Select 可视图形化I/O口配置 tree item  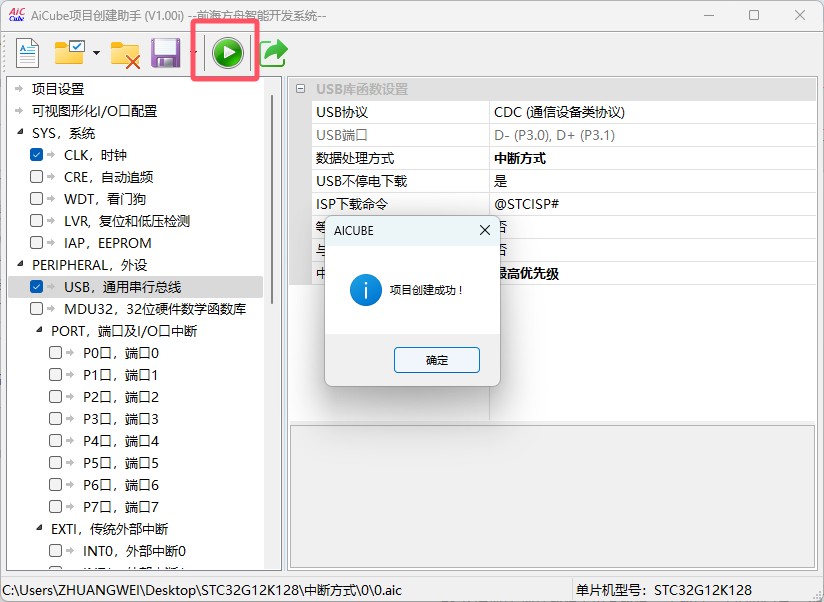[x=95, y=111]
